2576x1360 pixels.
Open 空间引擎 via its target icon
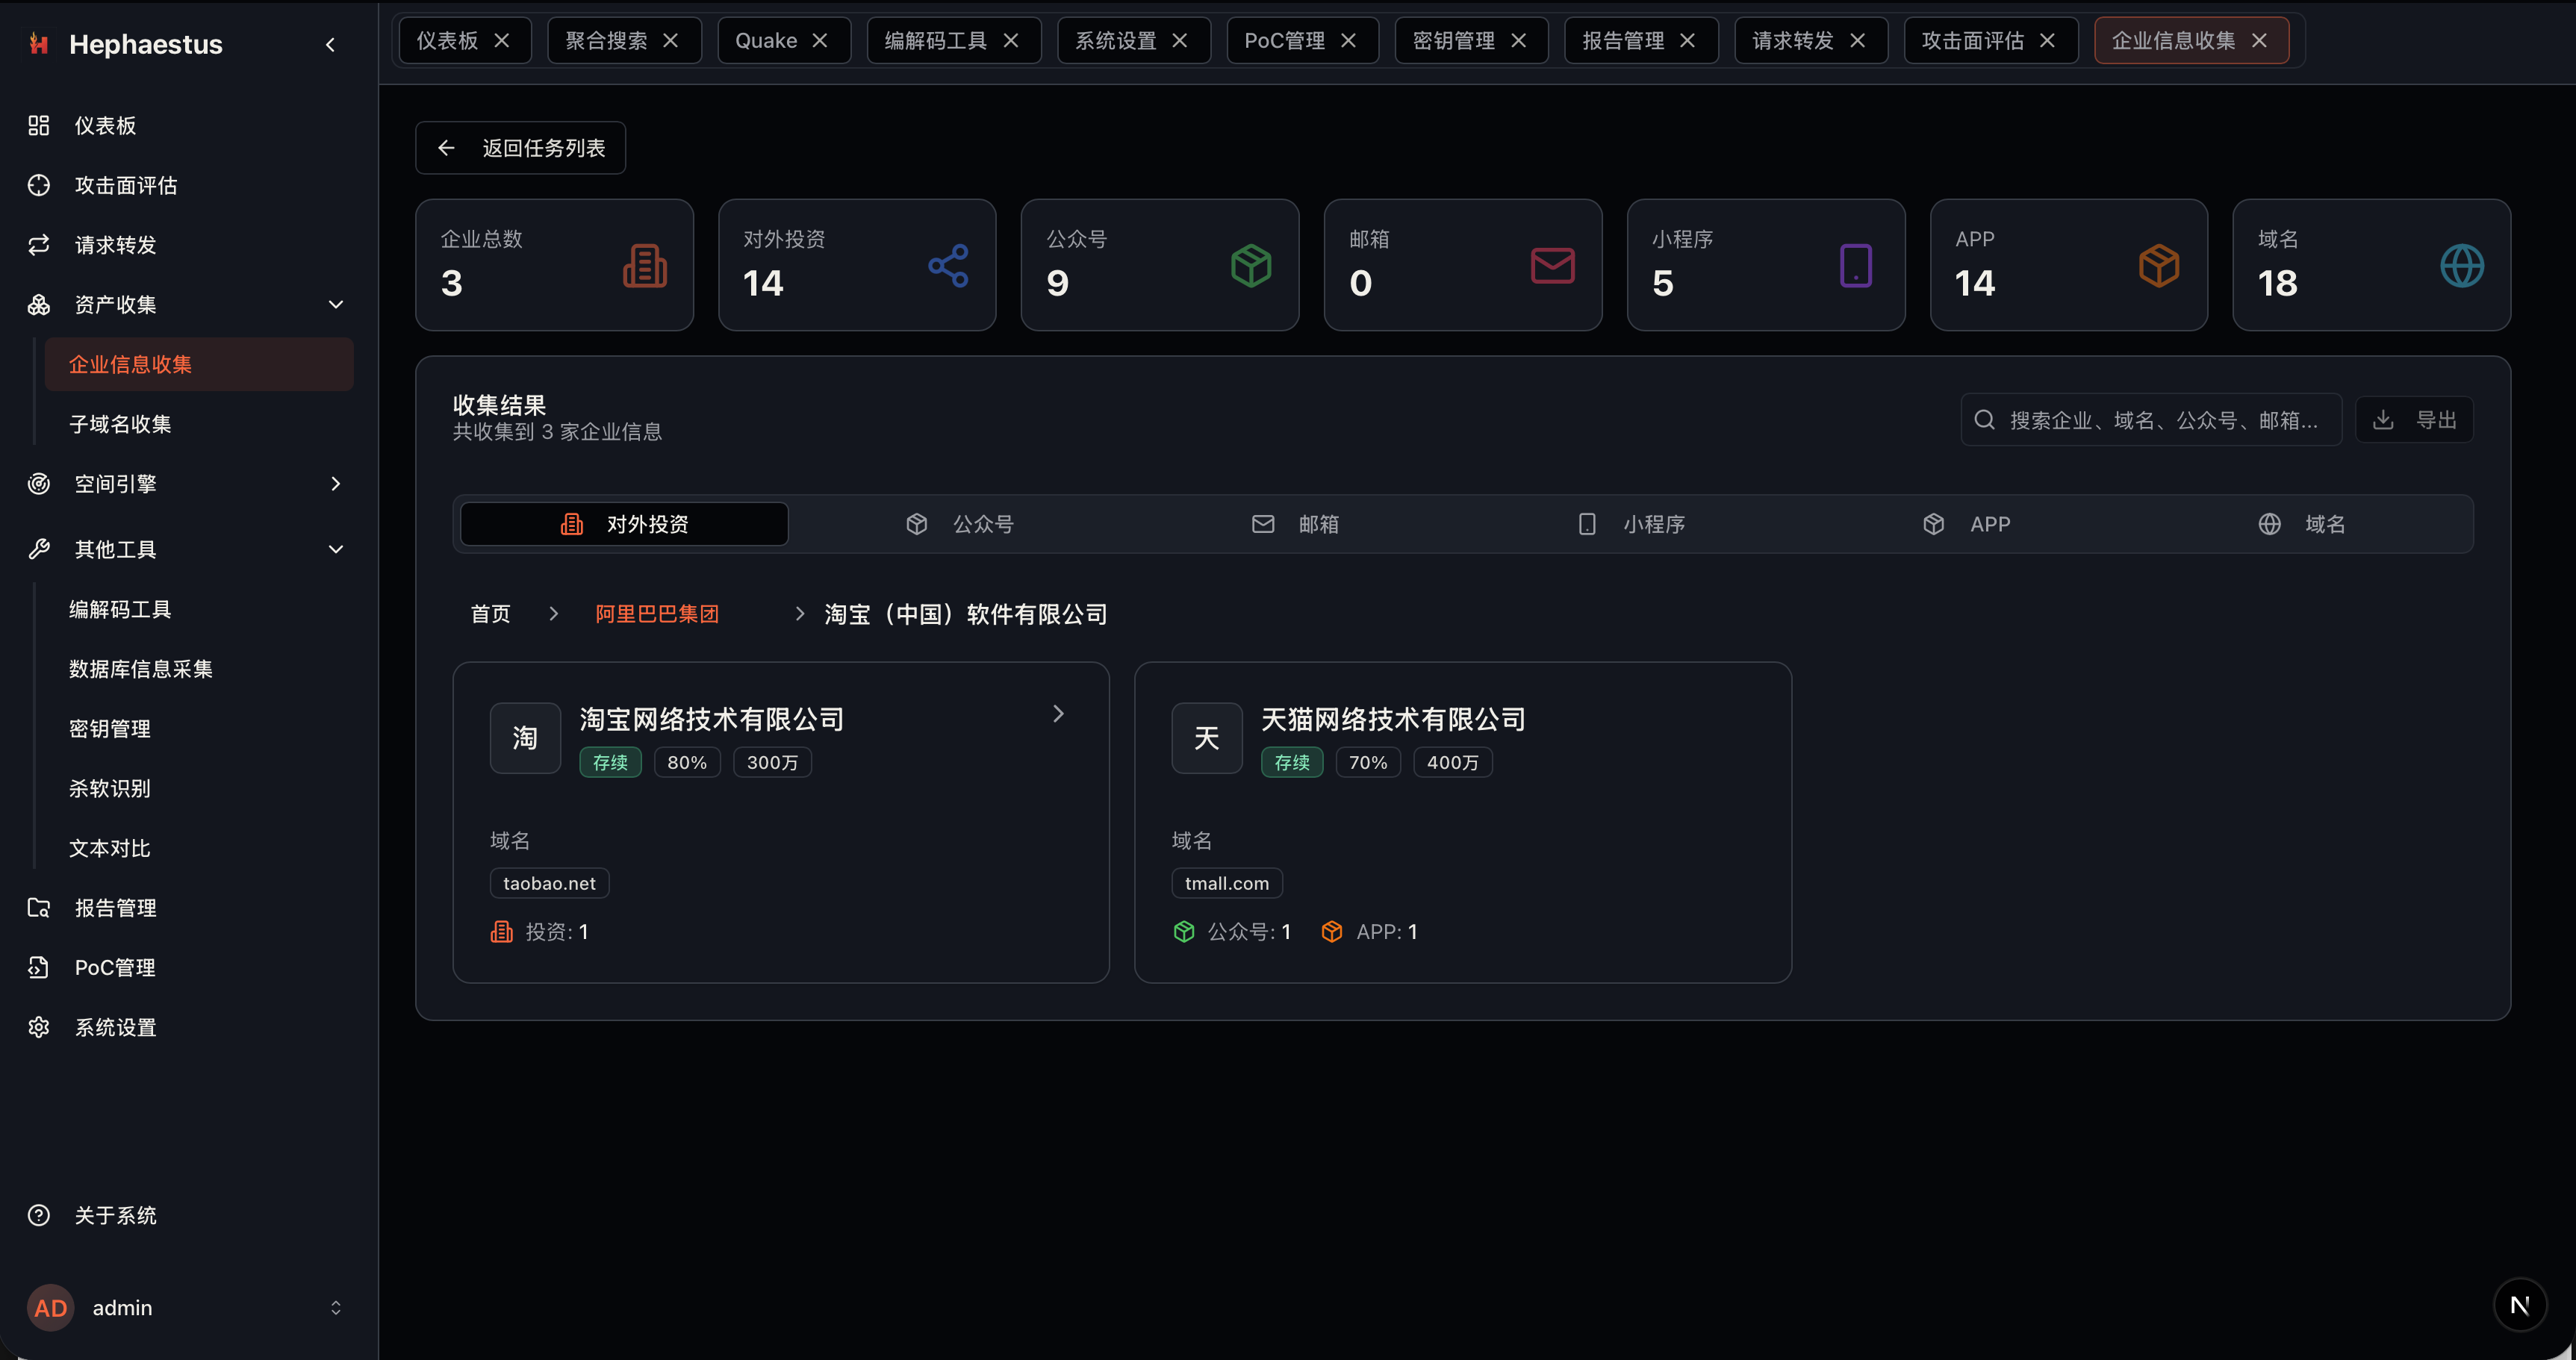(38, 483)
